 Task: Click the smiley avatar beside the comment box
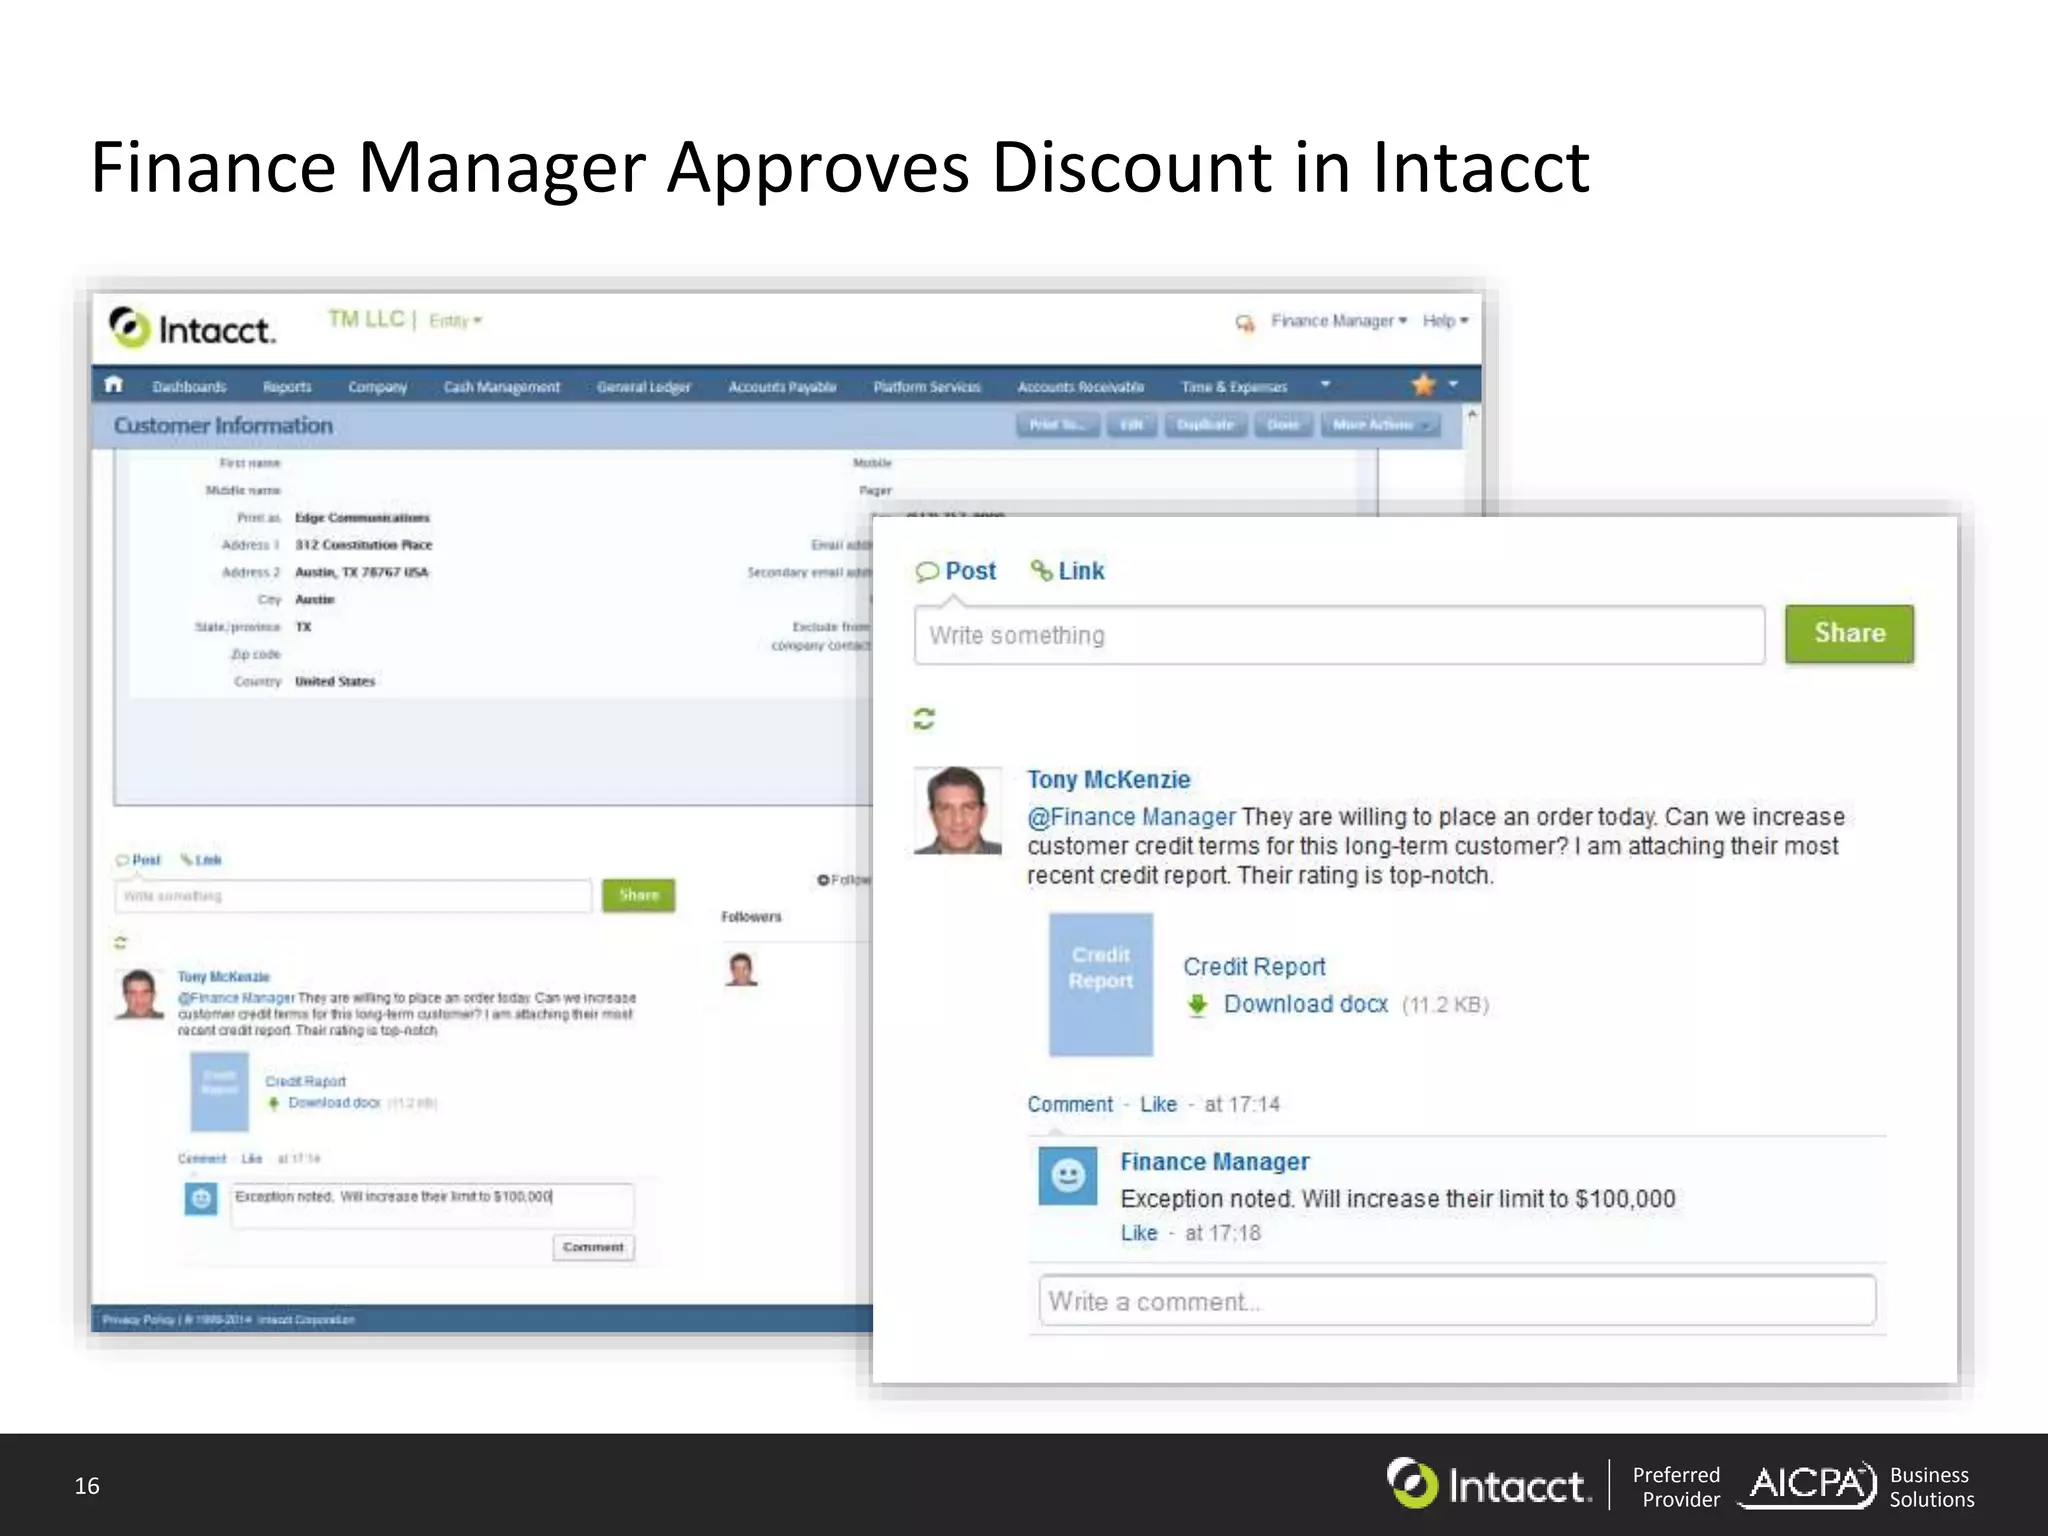tap(201, 1198)
